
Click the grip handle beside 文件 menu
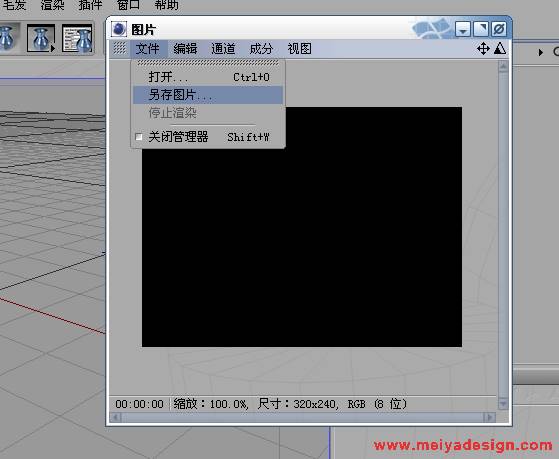tap(119, 48)
